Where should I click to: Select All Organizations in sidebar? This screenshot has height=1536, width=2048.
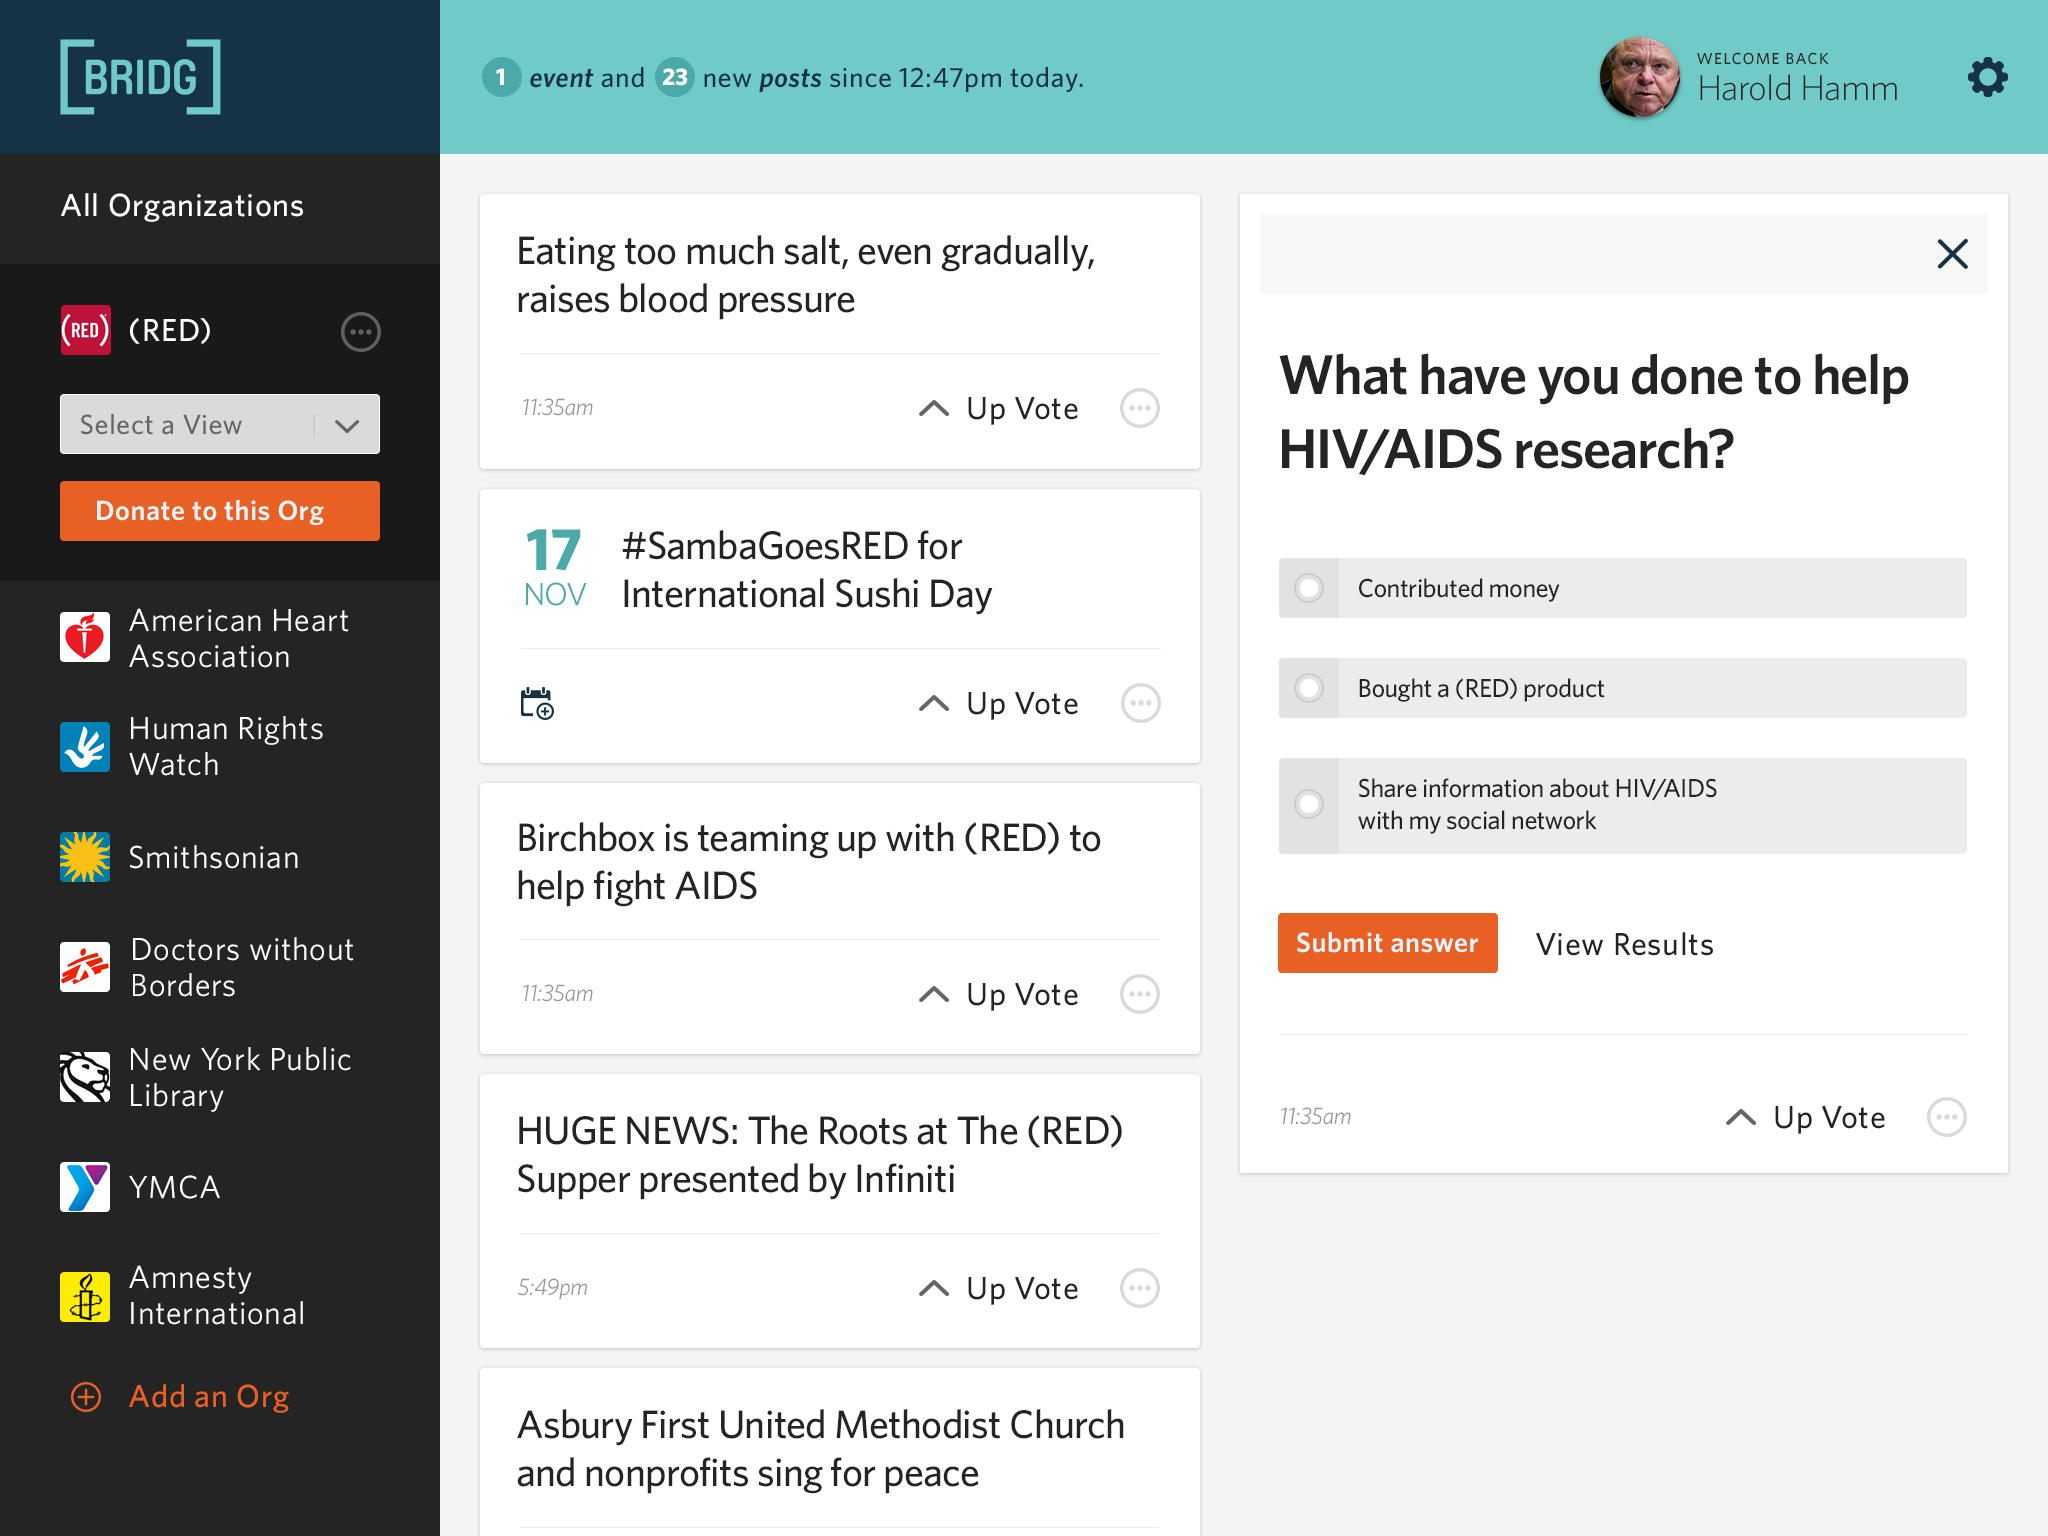pyautogui.click(x=182, y=205)
